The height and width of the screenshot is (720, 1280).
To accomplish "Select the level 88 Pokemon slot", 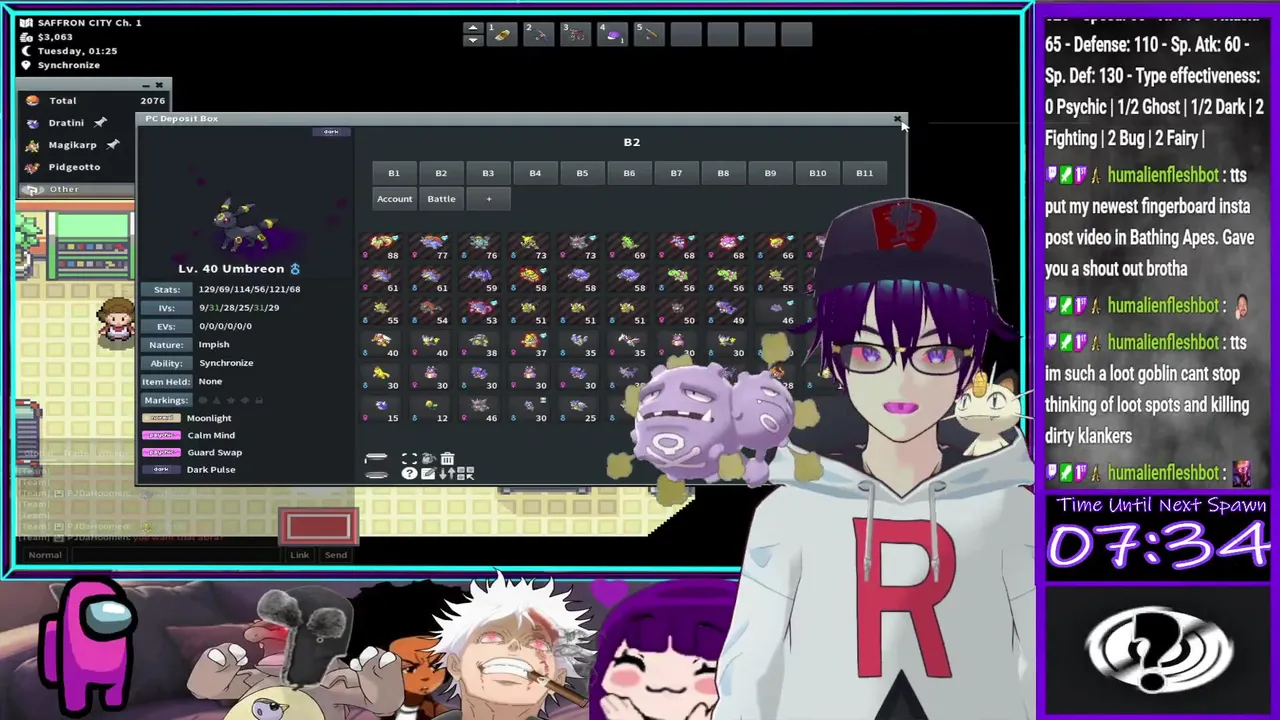I will [x=383, y=248].
